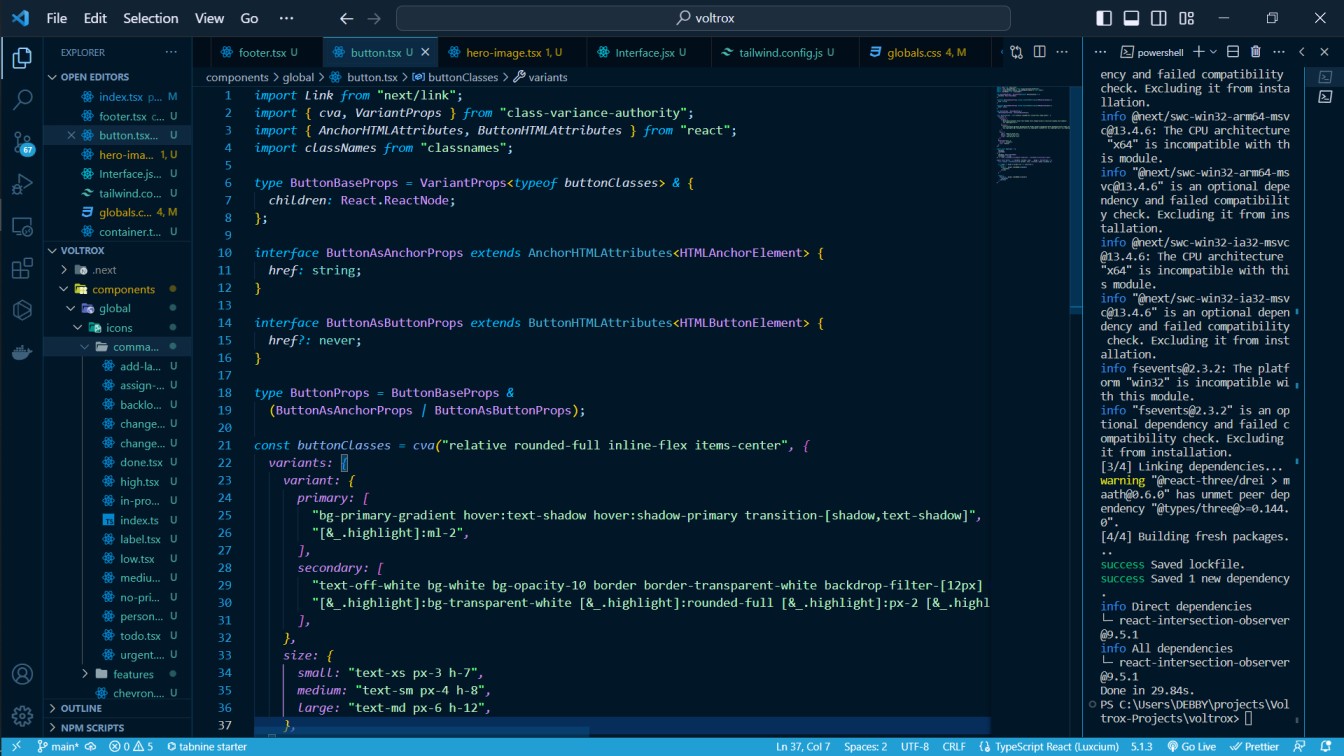Open the Selection menu

(151, 18)
